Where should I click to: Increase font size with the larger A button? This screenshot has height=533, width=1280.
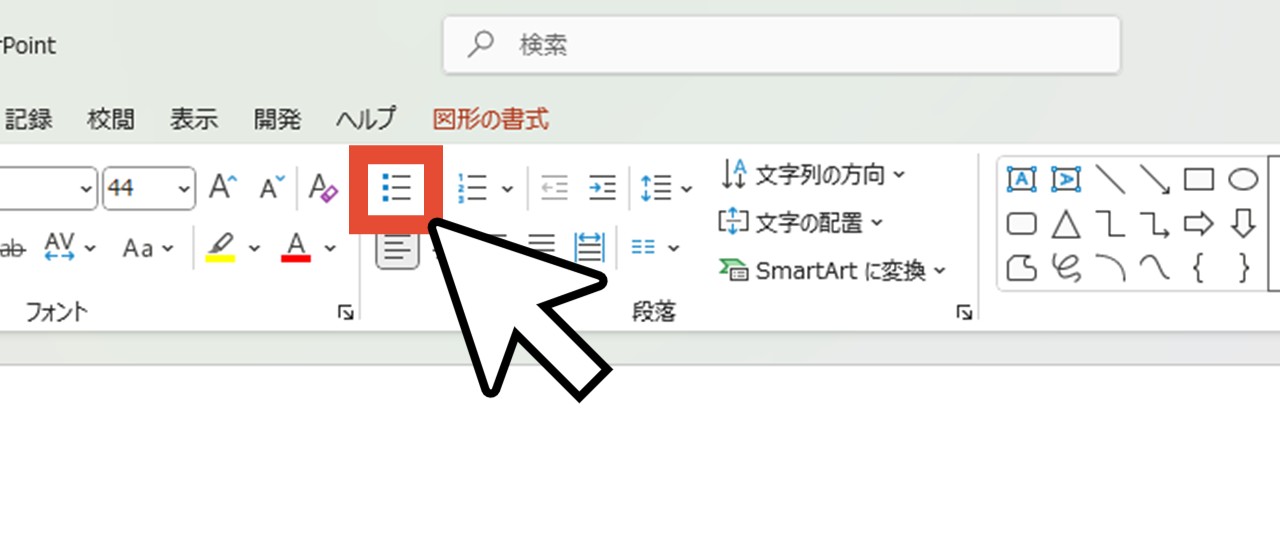[222, 187]
